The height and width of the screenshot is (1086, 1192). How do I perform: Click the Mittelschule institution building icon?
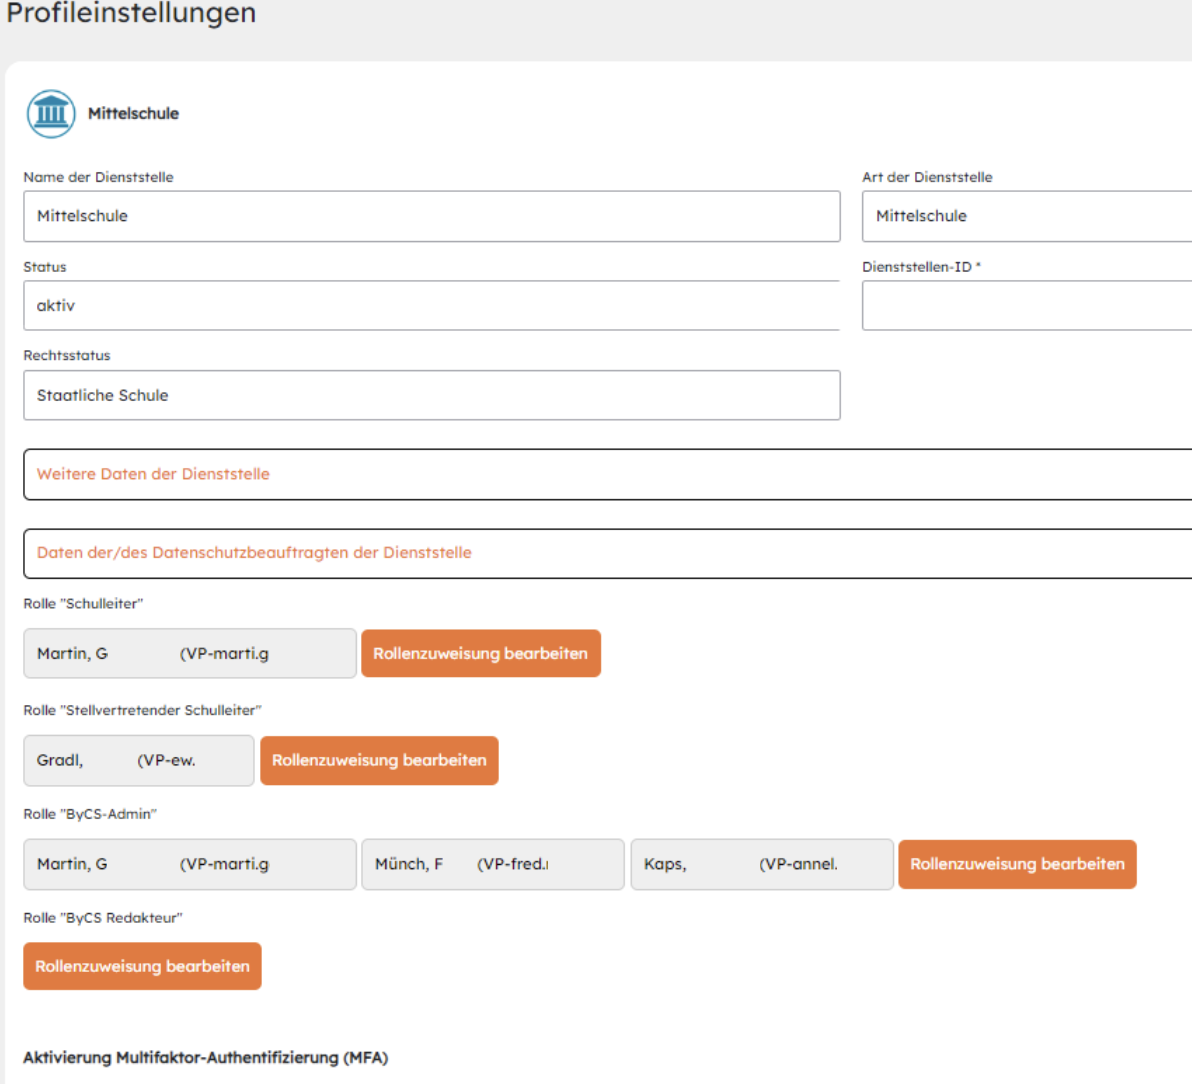tap(51, 114)
